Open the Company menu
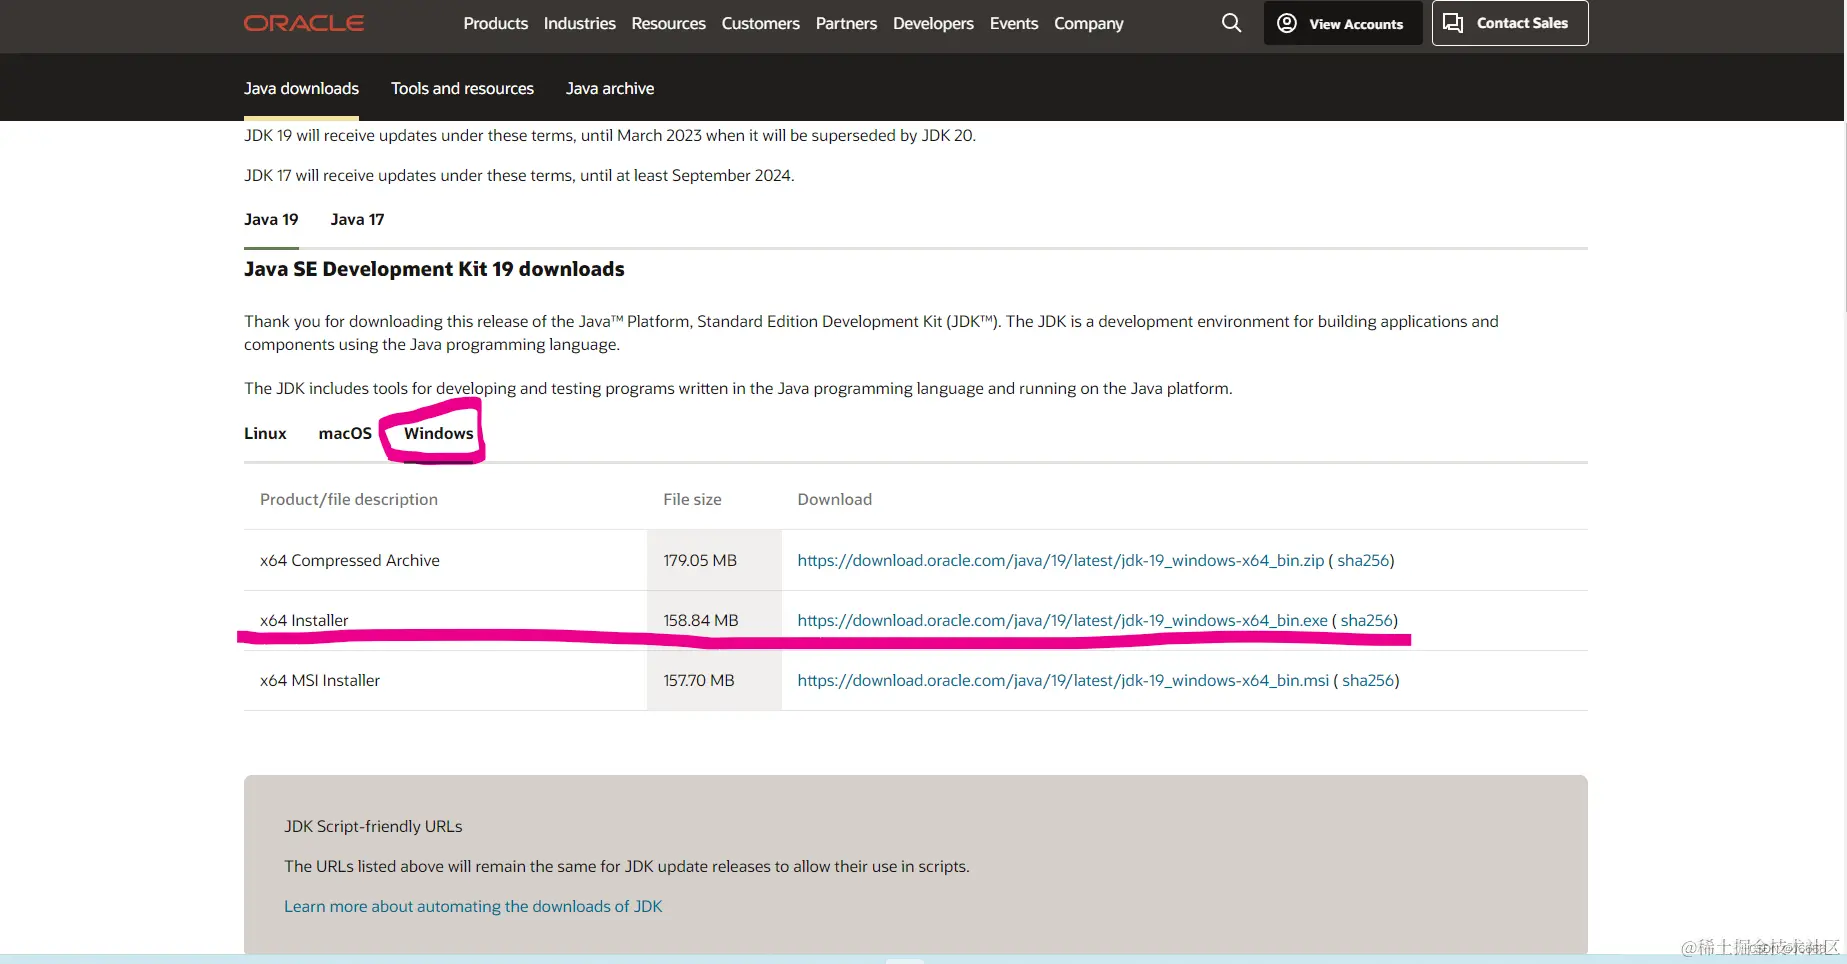This screenshot has width=1847, height=964. coord(1088,23)
